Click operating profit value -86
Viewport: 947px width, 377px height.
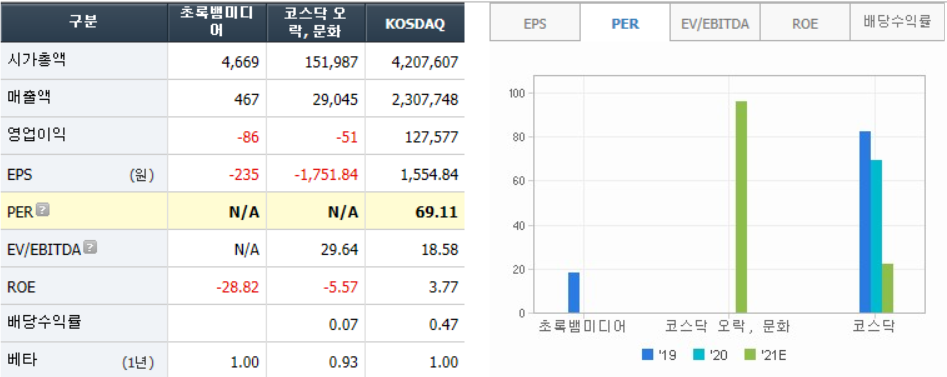[x=248, y=137]
